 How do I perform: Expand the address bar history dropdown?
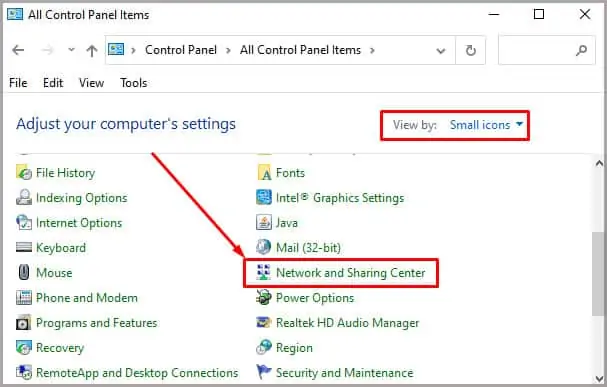441,51
